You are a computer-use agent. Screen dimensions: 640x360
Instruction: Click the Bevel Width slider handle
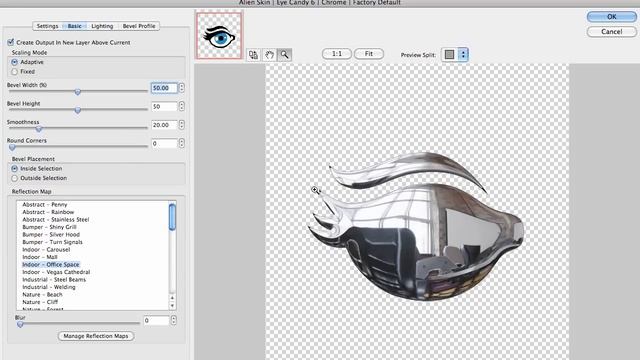pyautogui.click(x=78, y=92)
